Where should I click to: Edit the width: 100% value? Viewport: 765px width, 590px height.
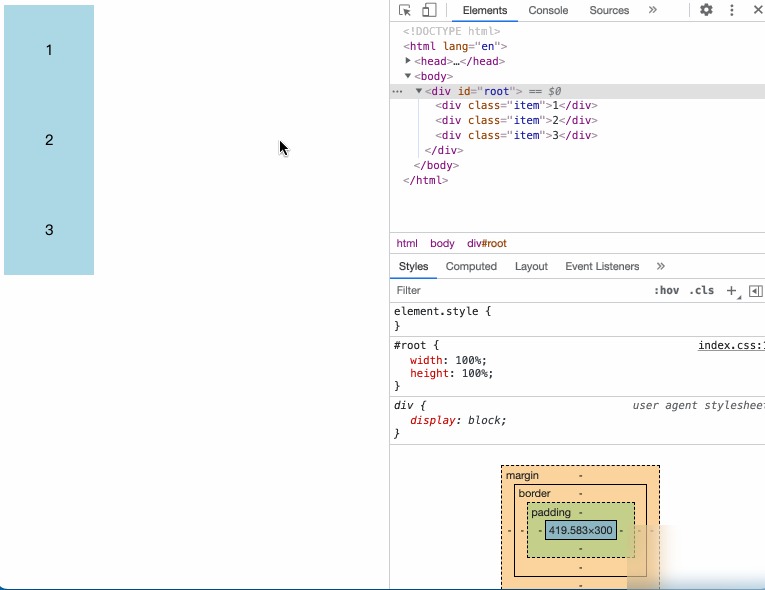(x=469, y=360)
